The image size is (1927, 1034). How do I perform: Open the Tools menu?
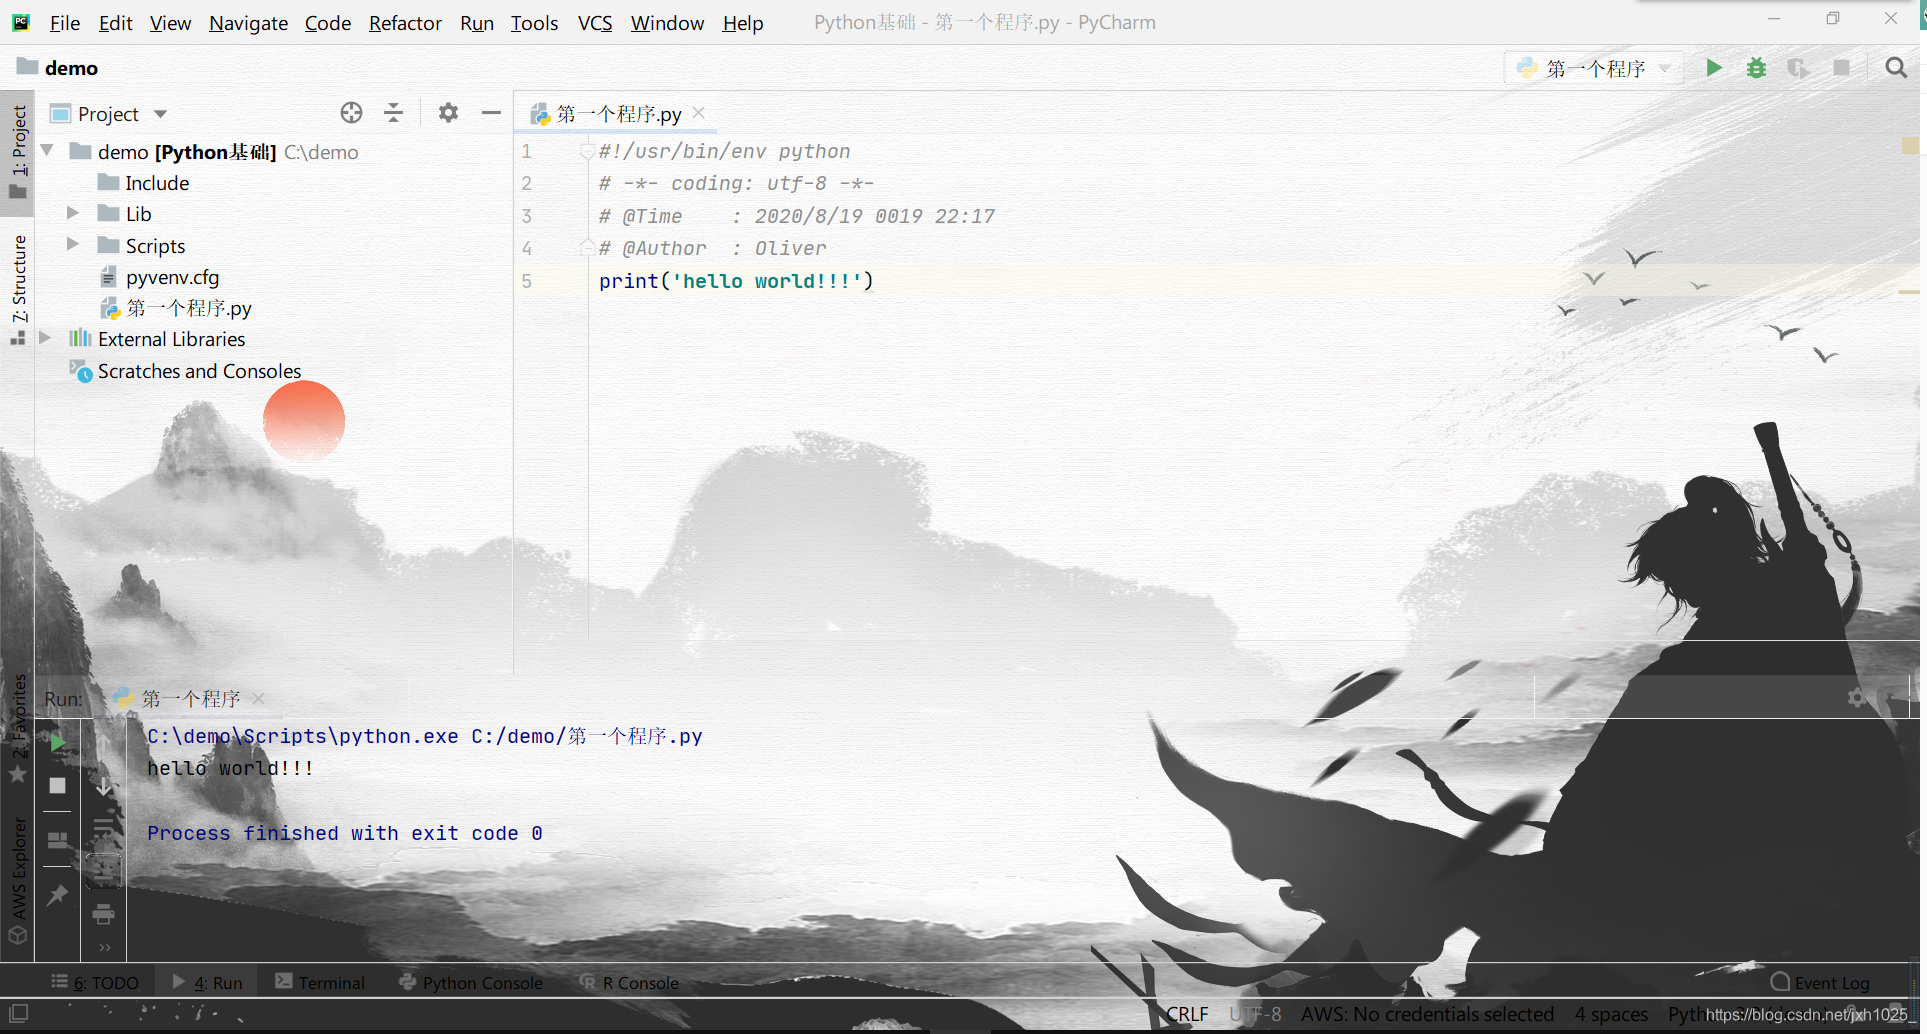[534, 23]
